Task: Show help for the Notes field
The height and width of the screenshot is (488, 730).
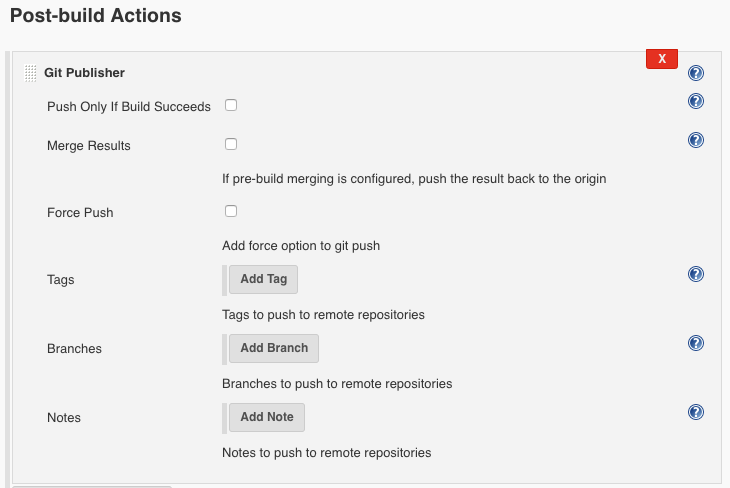Action: tap(696, 412)
